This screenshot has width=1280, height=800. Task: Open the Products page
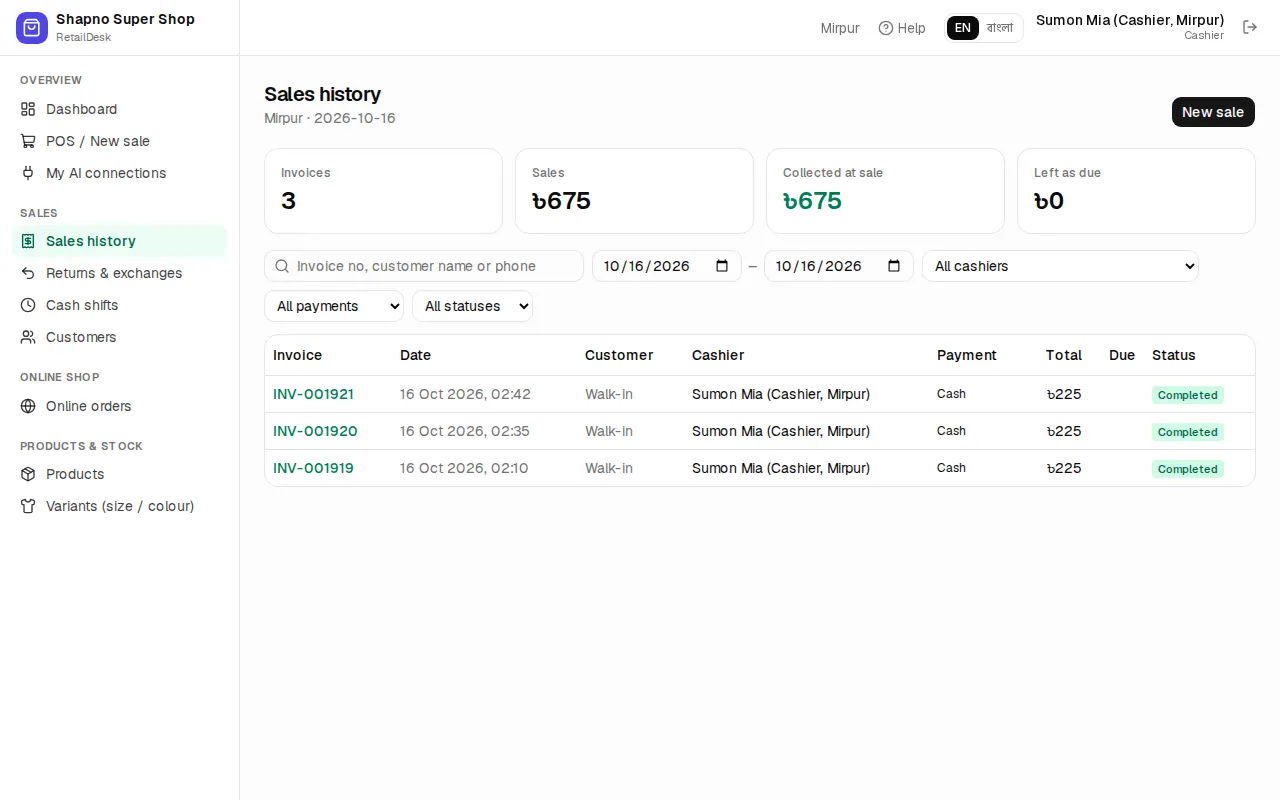click(120, 474)
